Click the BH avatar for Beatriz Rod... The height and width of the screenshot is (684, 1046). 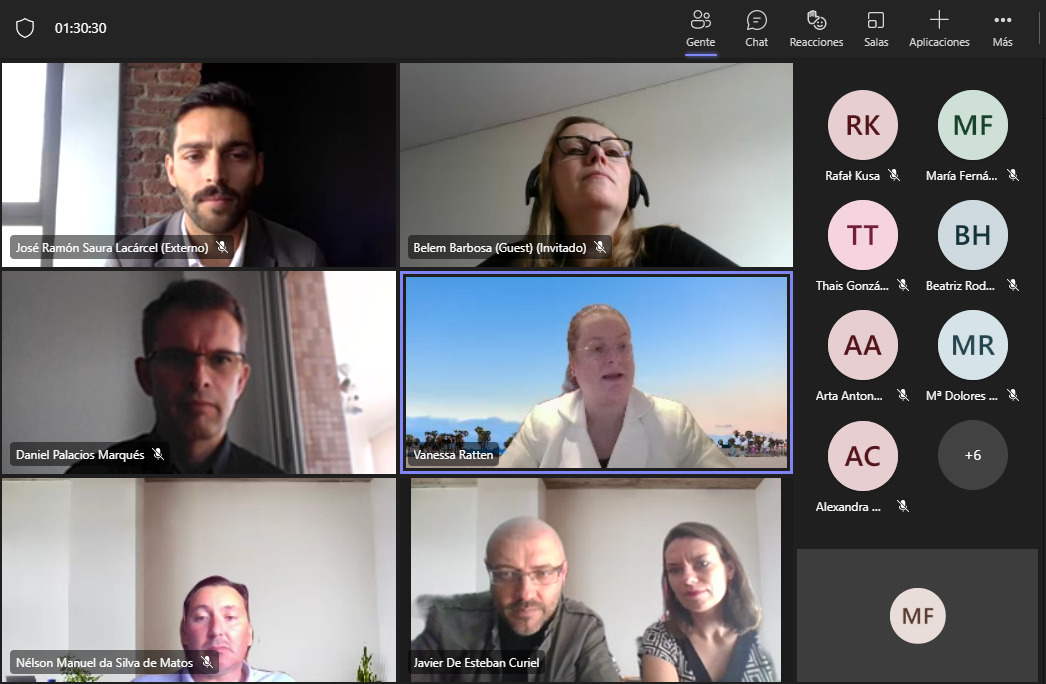click(x=973, y=235)
